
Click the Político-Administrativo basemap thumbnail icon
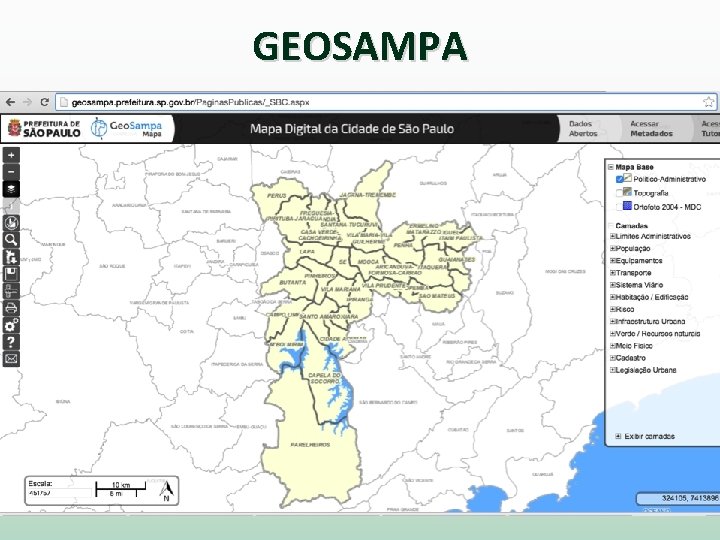pos(628,178)
